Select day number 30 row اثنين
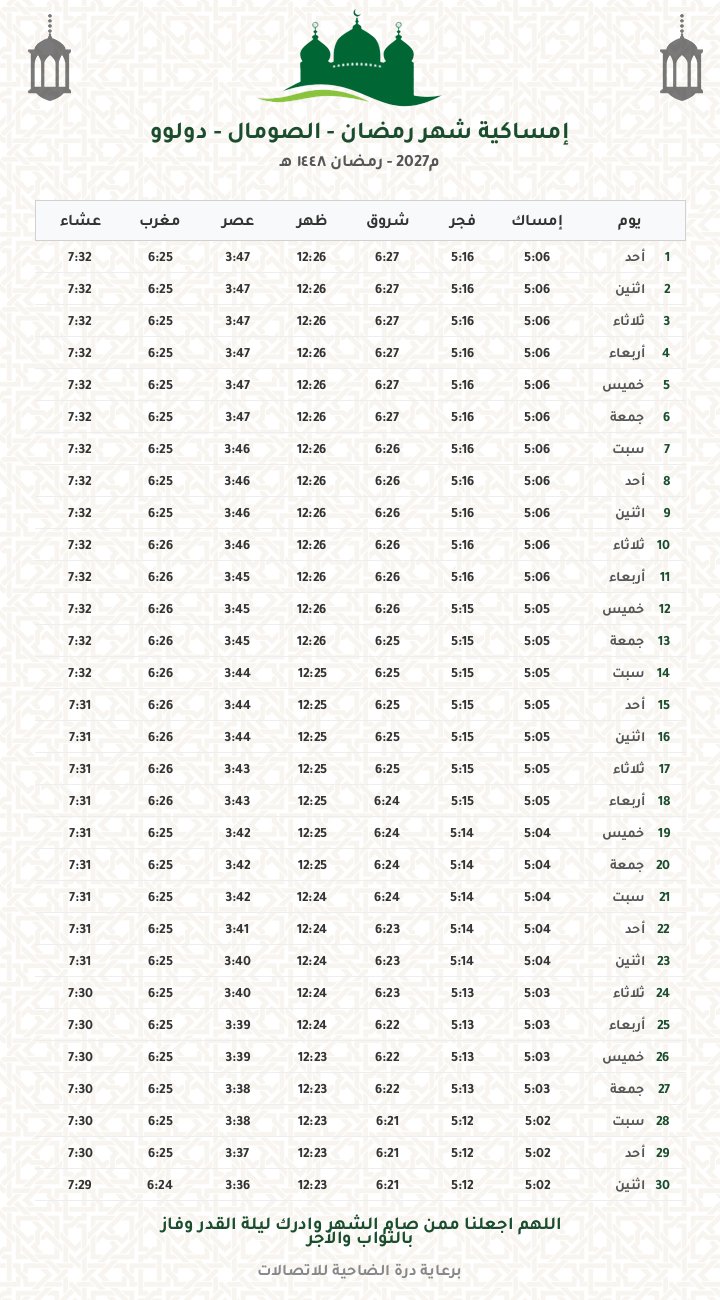 [x=360, y=1185]
